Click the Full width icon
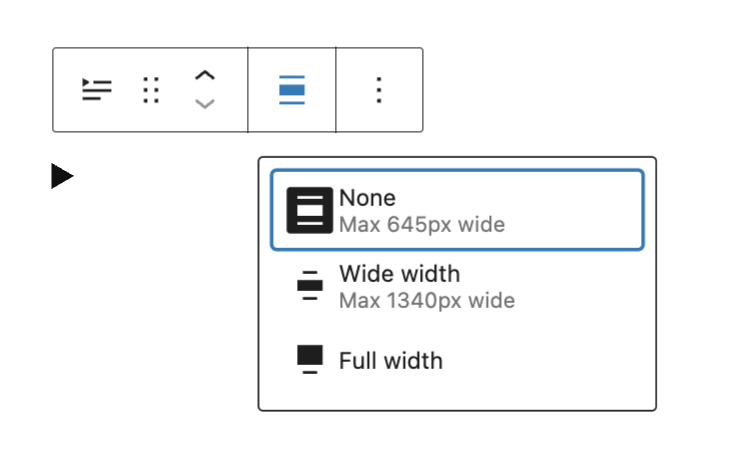 [310, 360]
